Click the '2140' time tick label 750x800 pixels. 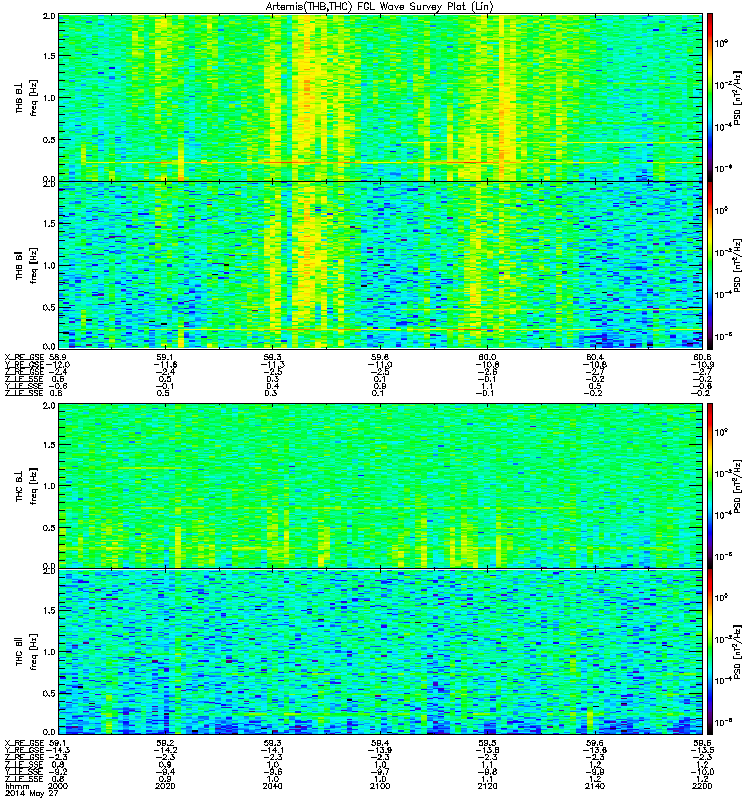[595, 786]
